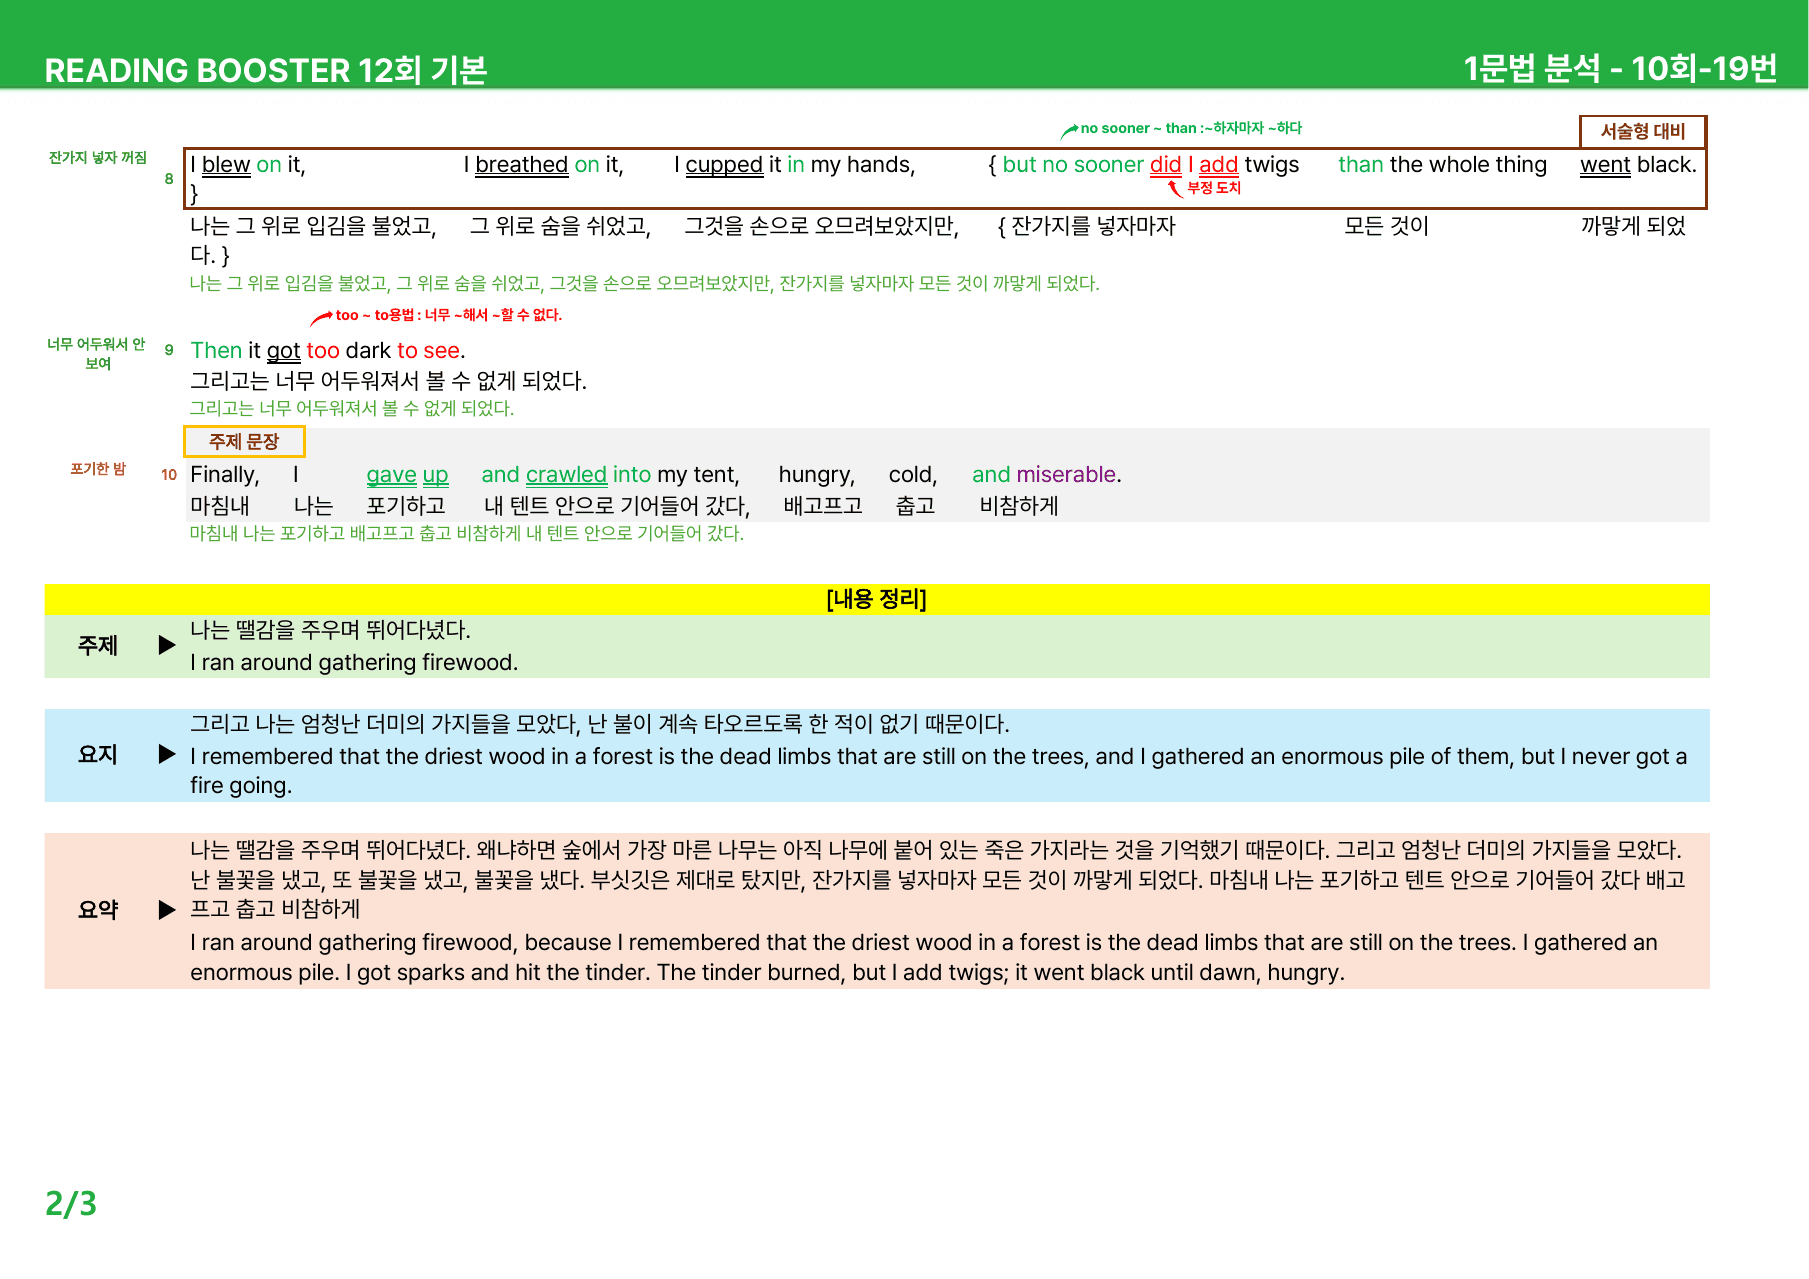Image resolution: width=1809 pixels, height=1279 pixels.
Task: Click the 요약 section label
Action: (x=98, y=910)
